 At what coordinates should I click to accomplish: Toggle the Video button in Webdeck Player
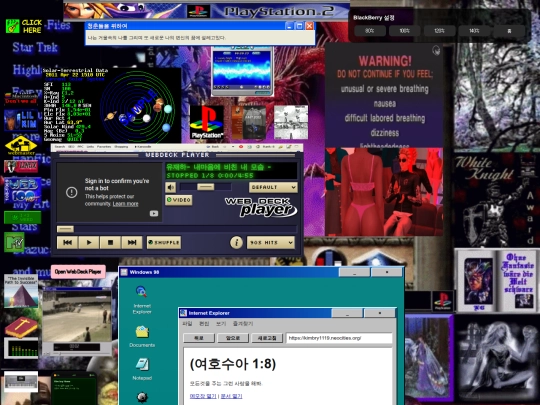point(179,200)
